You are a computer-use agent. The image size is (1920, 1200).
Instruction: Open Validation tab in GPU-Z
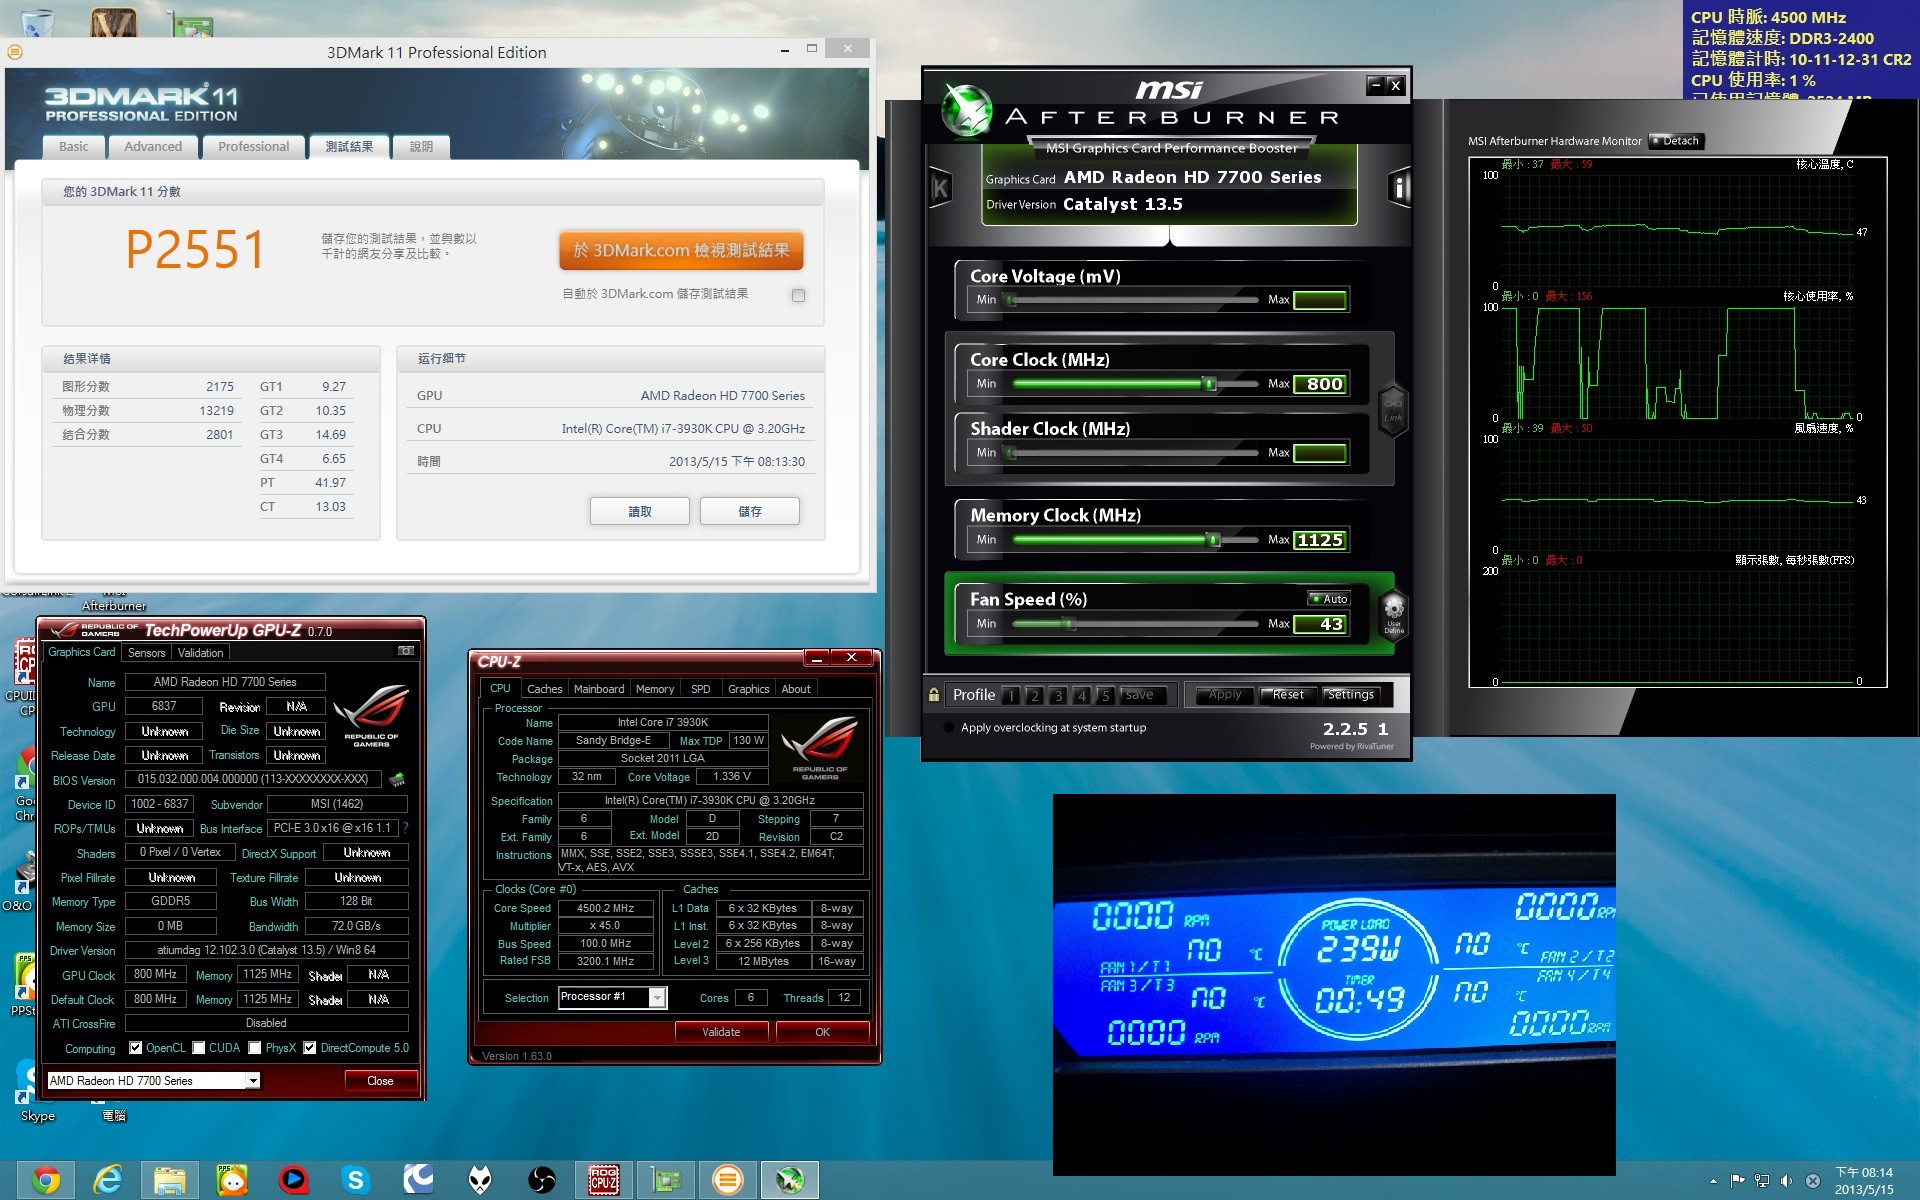(x=201, y=653)
